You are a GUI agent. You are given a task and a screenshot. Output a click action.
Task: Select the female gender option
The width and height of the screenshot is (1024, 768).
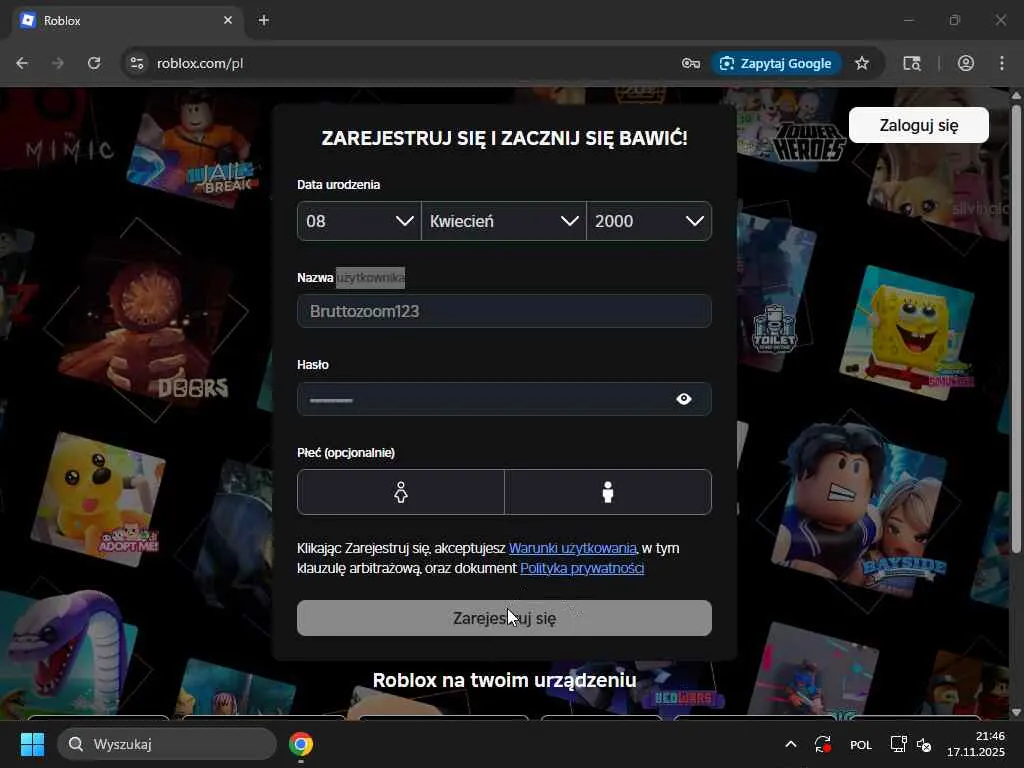[x=401, y=492]
